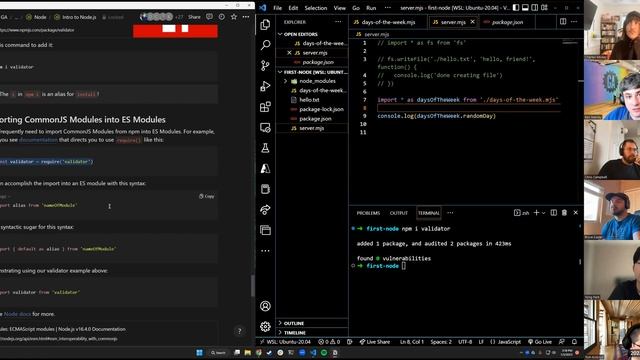The width and height of the screenshot is (640, 360).
Task: Open the Selection menu
Action: [316, 8]
